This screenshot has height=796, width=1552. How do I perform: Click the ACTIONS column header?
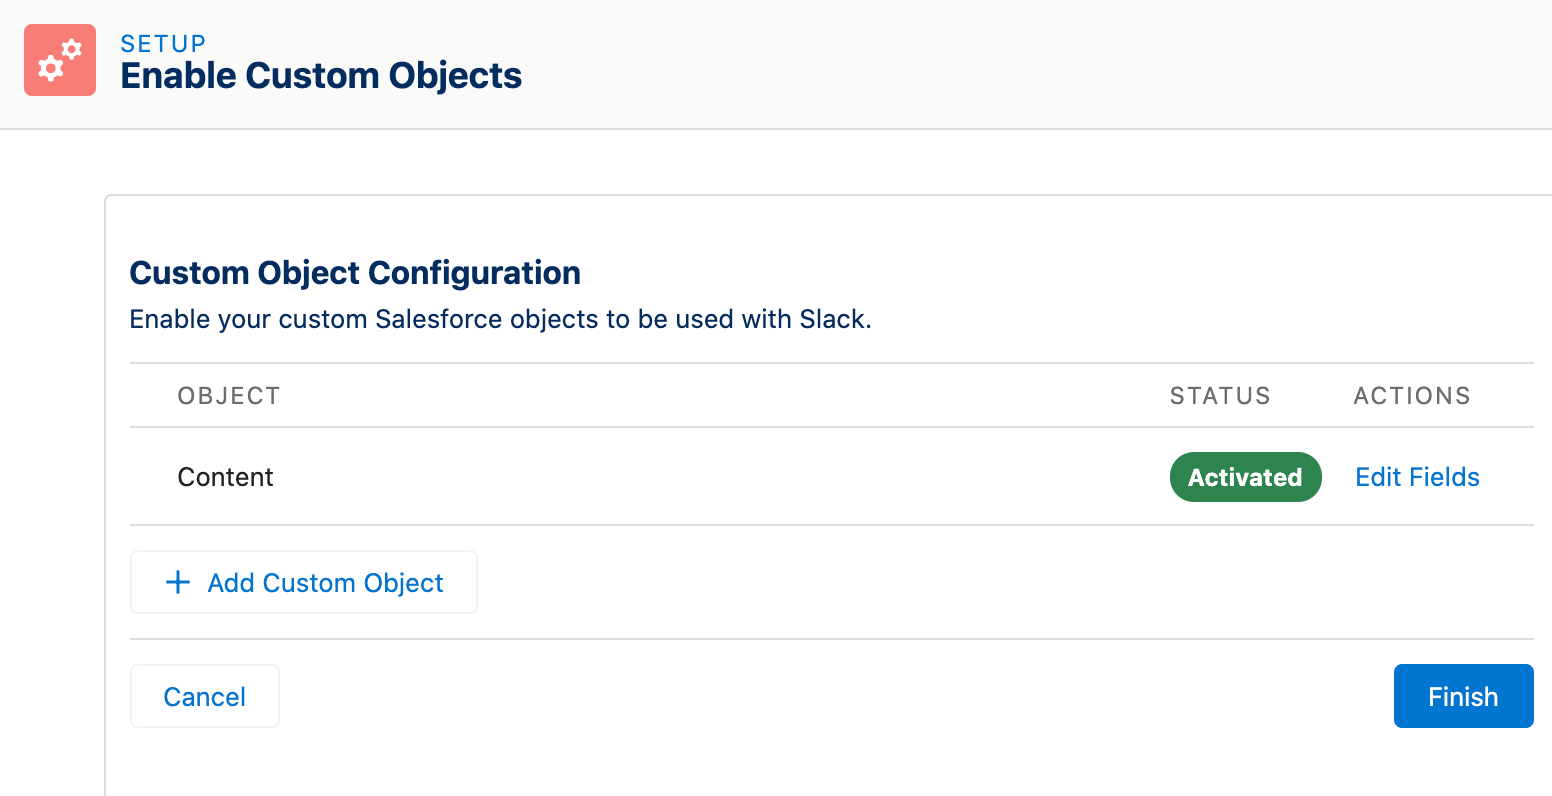[x=1412, y=396]
